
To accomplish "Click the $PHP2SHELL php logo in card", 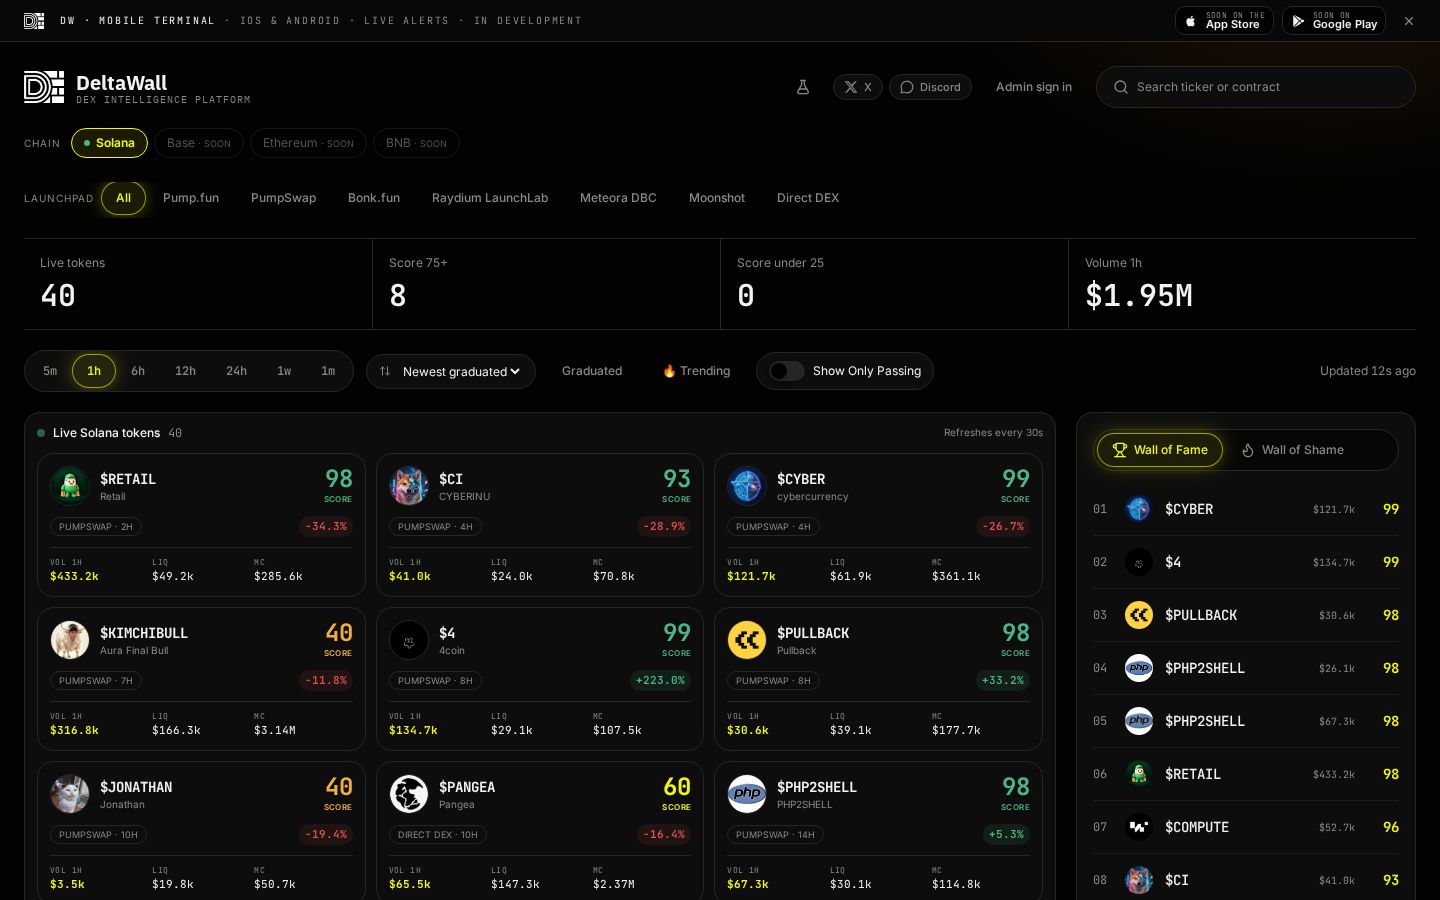I will point(747,794).
